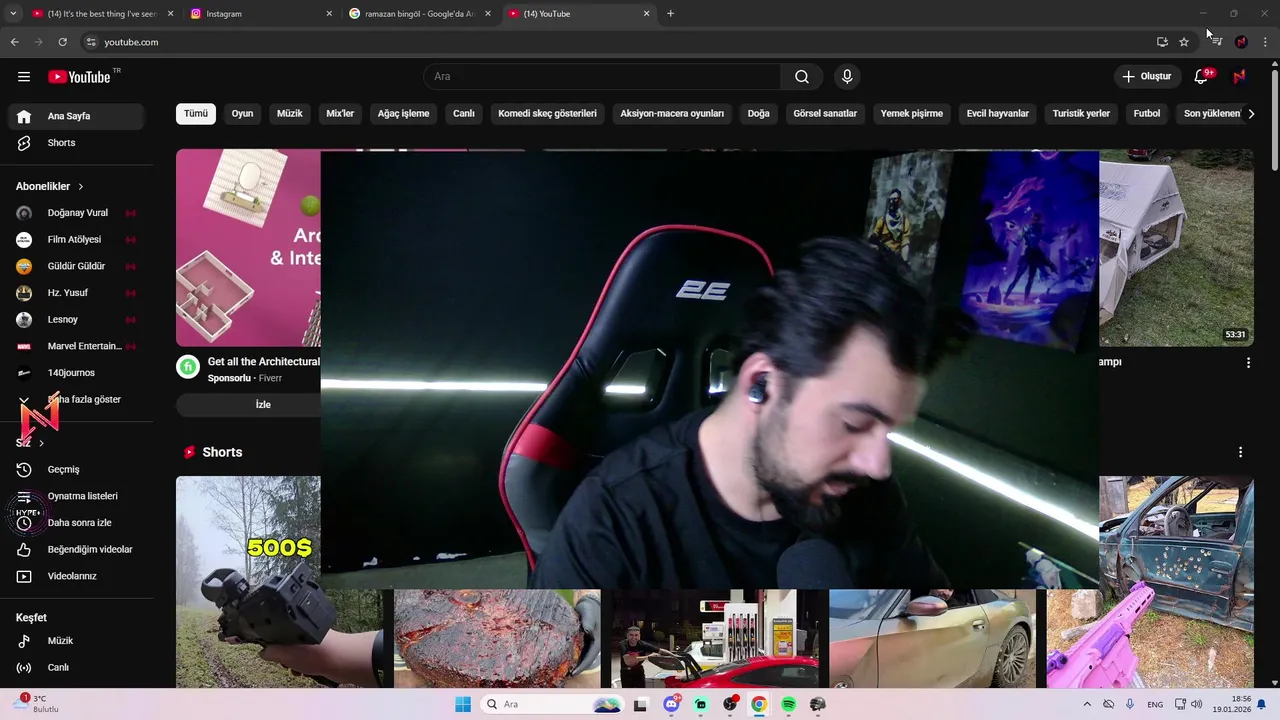
Task: Click the address bar youtube.com
Action: 131,42
